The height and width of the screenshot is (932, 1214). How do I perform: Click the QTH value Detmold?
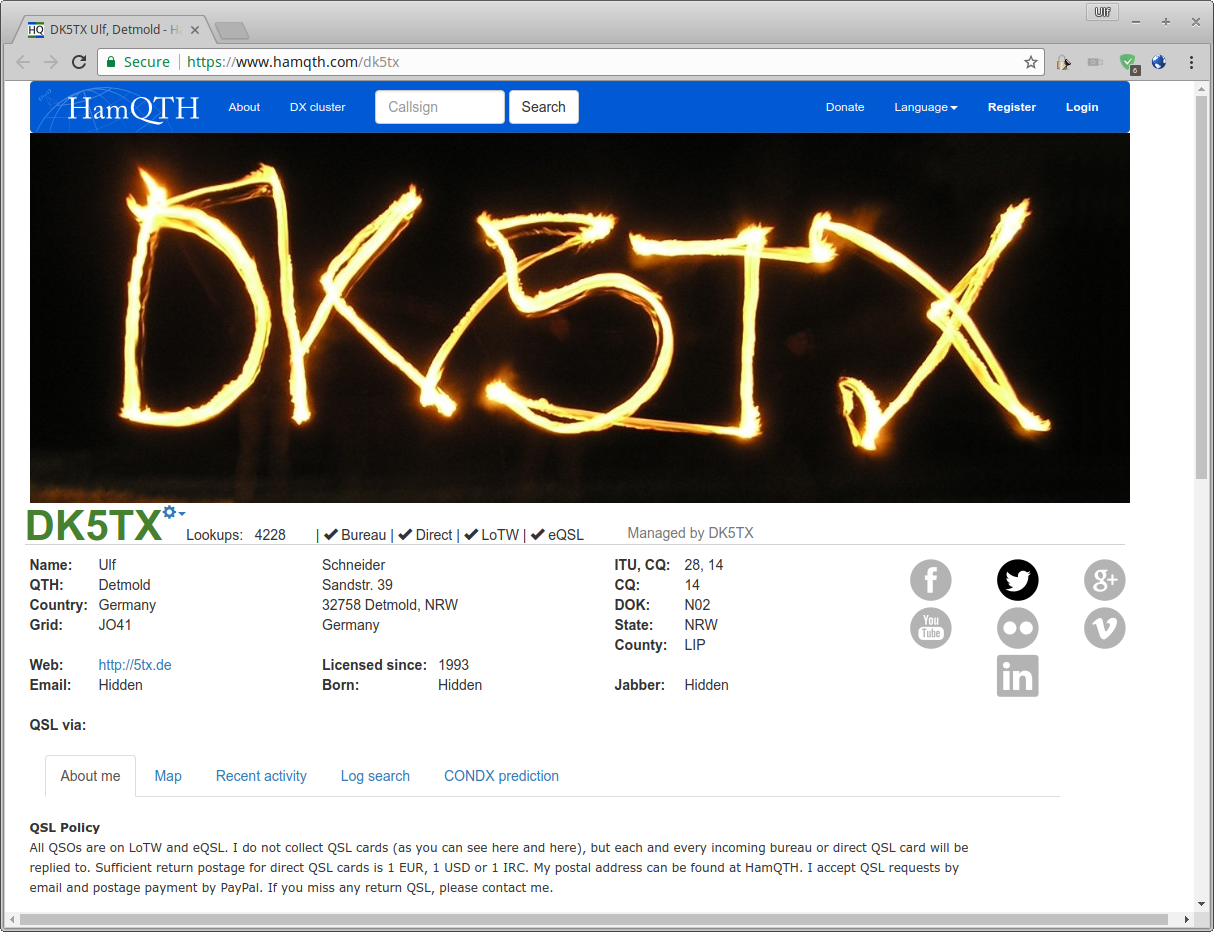(124, 585)
